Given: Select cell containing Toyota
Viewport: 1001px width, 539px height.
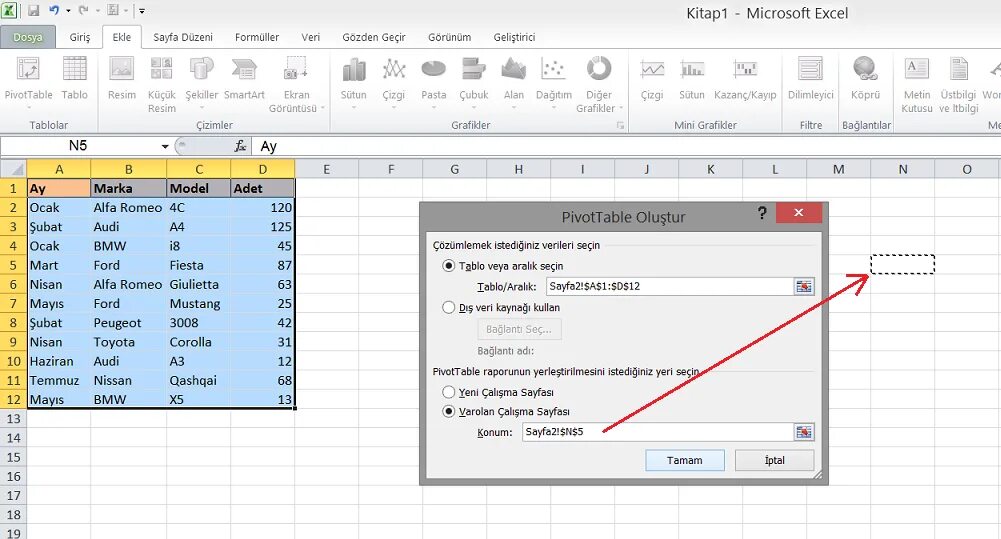Looking at the screenshot, I should 128,342.
